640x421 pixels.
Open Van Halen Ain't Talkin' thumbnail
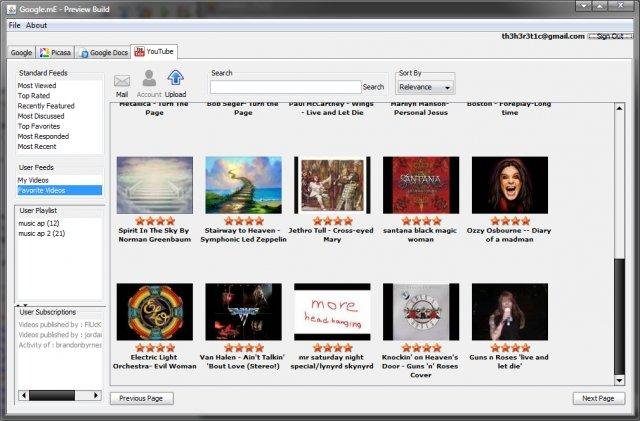coord(243,312)
